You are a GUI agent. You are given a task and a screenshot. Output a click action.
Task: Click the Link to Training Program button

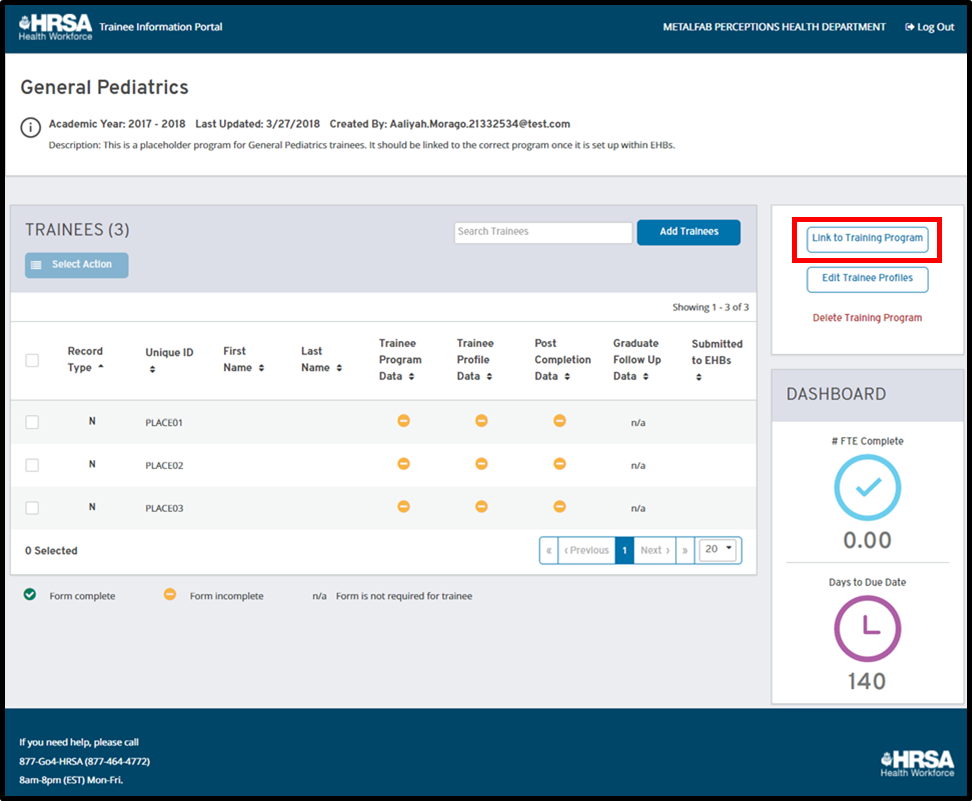(867, 239)
